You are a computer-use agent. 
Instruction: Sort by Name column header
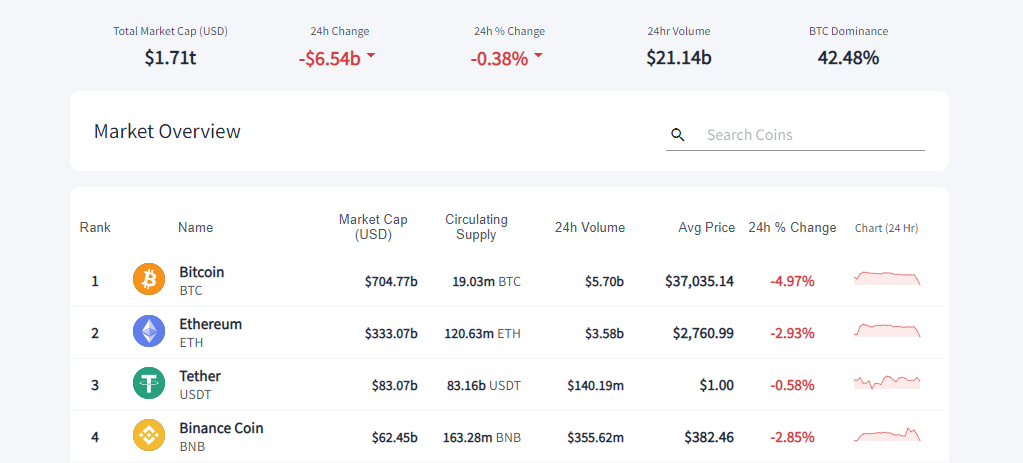pyautogui.click(x=195, y=228)
